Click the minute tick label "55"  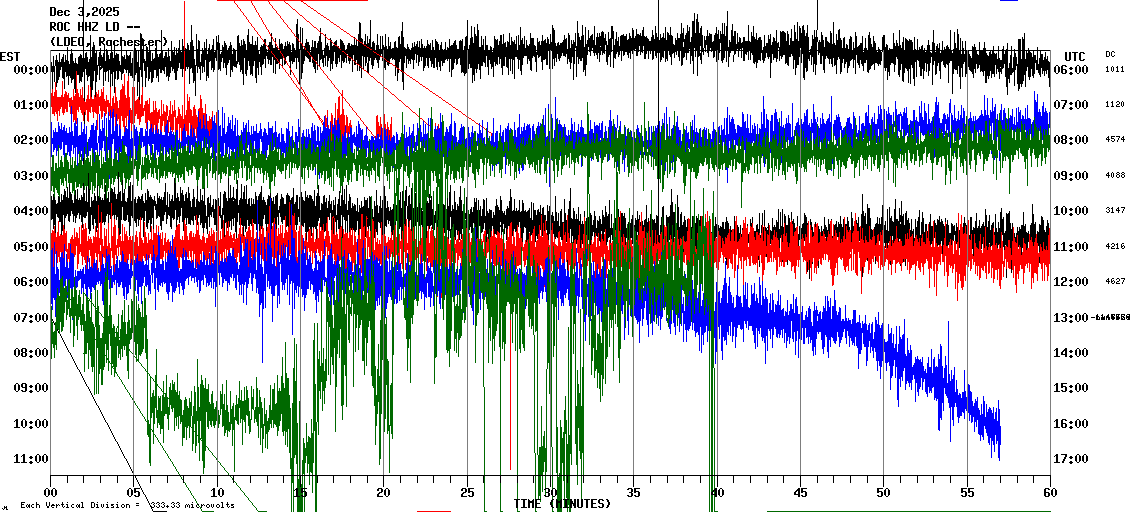(x=966, y=492)
